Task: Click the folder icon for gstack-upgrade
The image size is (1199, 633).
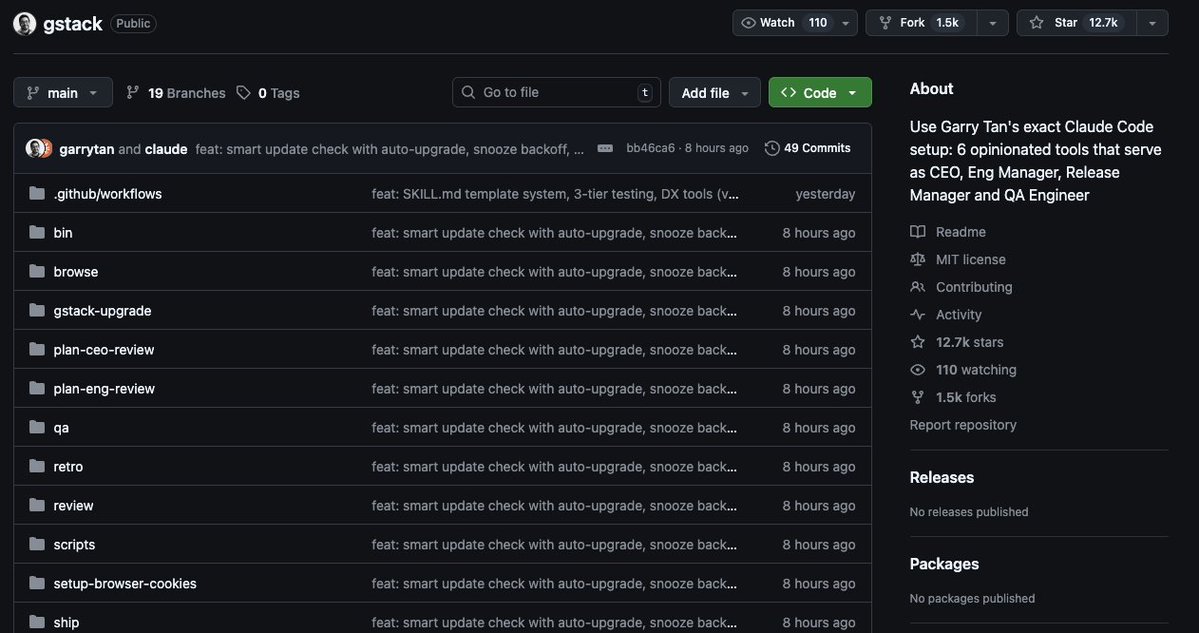Action: point(37,310)
